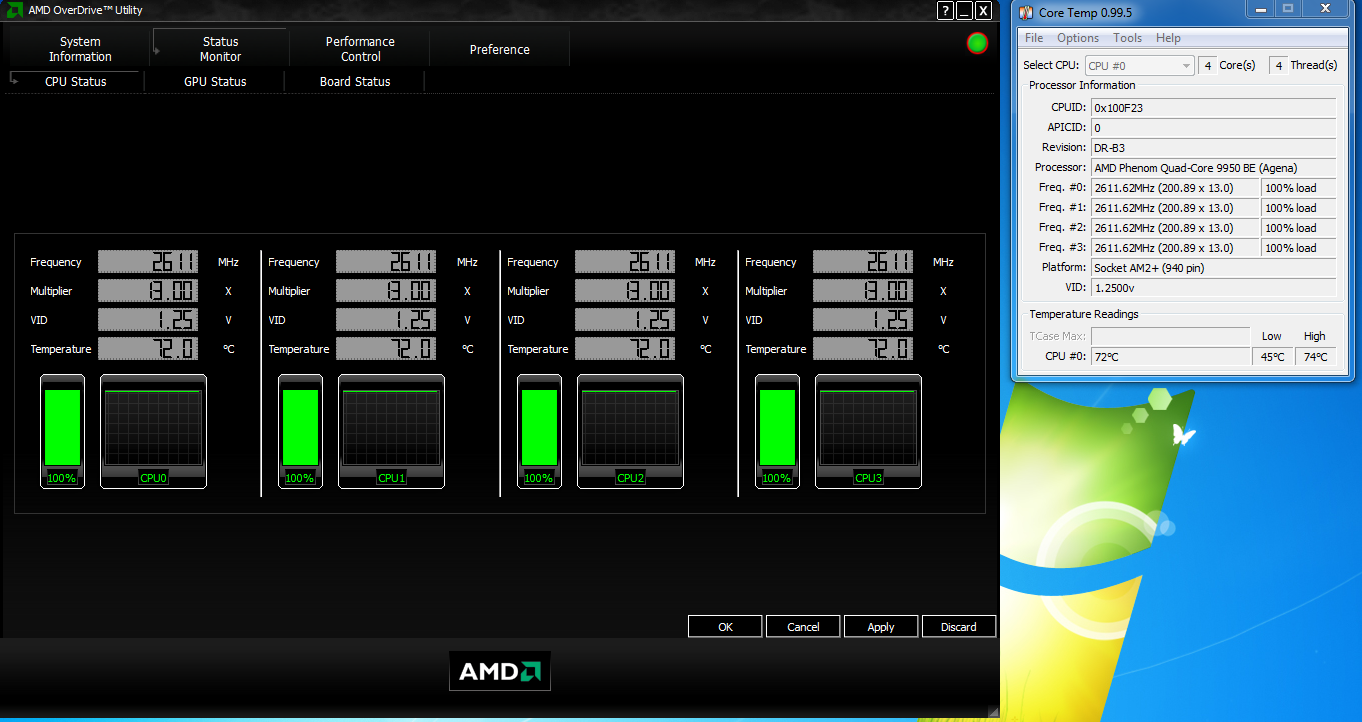Click the OK button in AMD OverDrive

coord(725,626)
